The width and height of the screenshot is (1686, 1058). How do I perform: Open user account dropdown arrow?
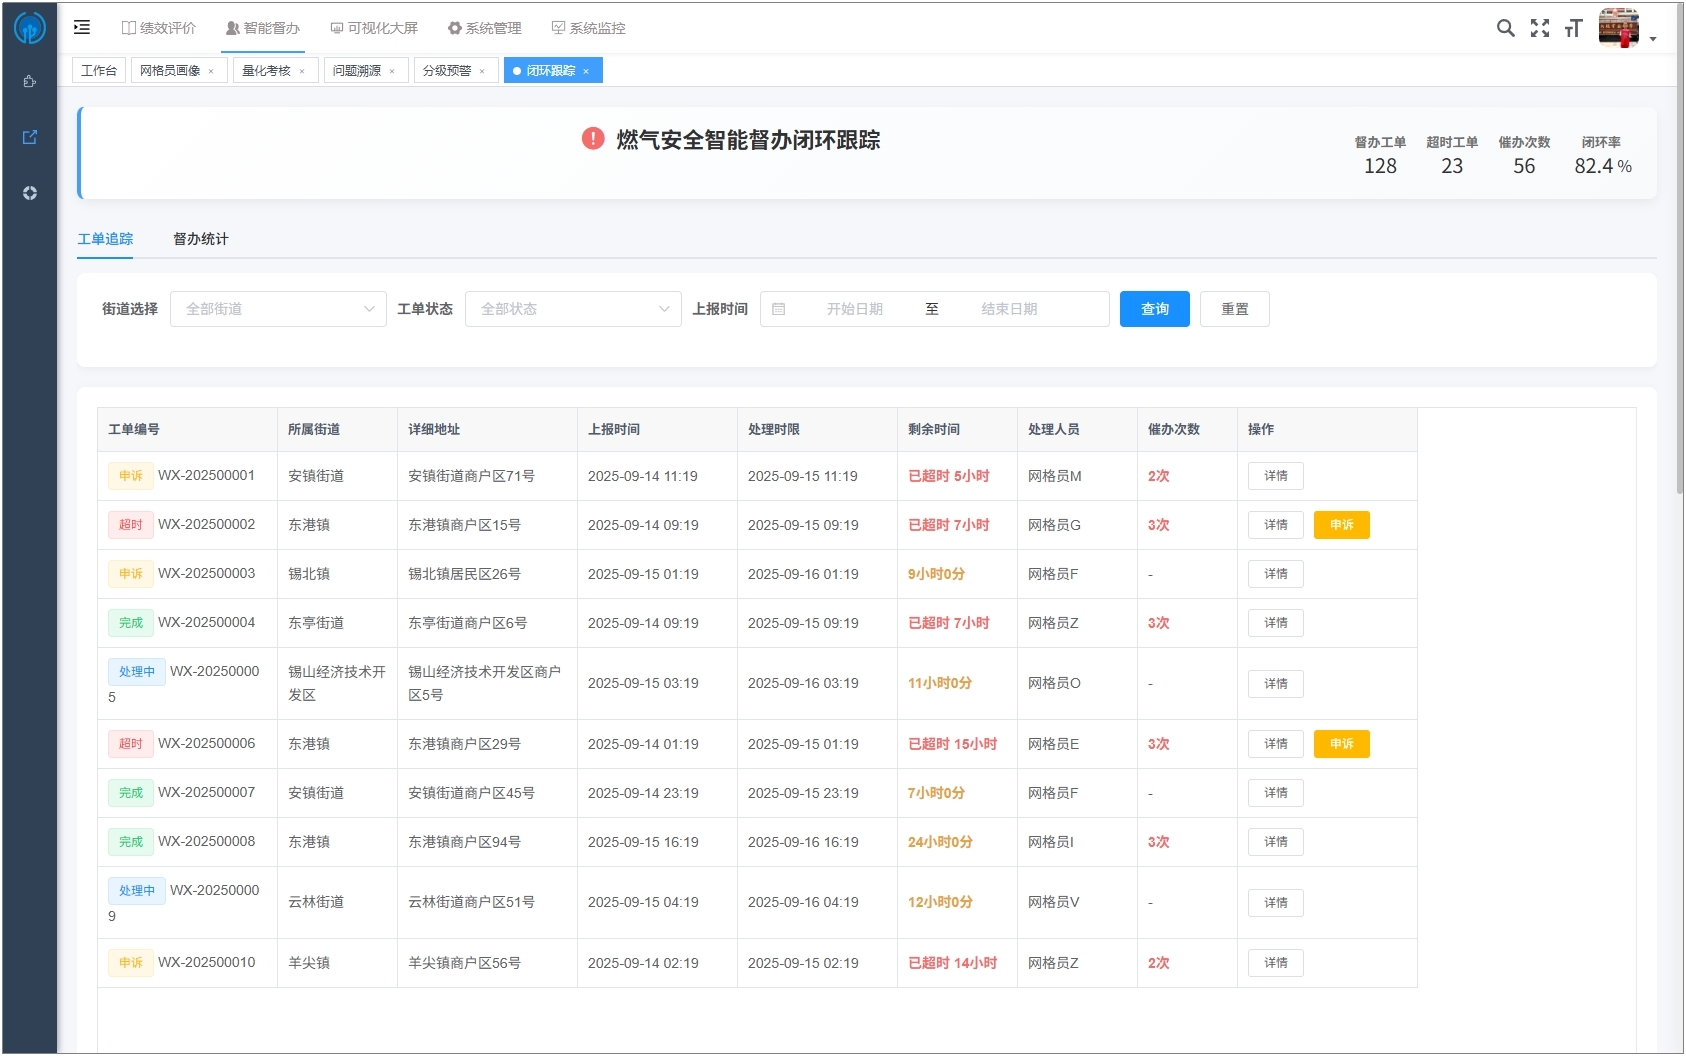1653,39
